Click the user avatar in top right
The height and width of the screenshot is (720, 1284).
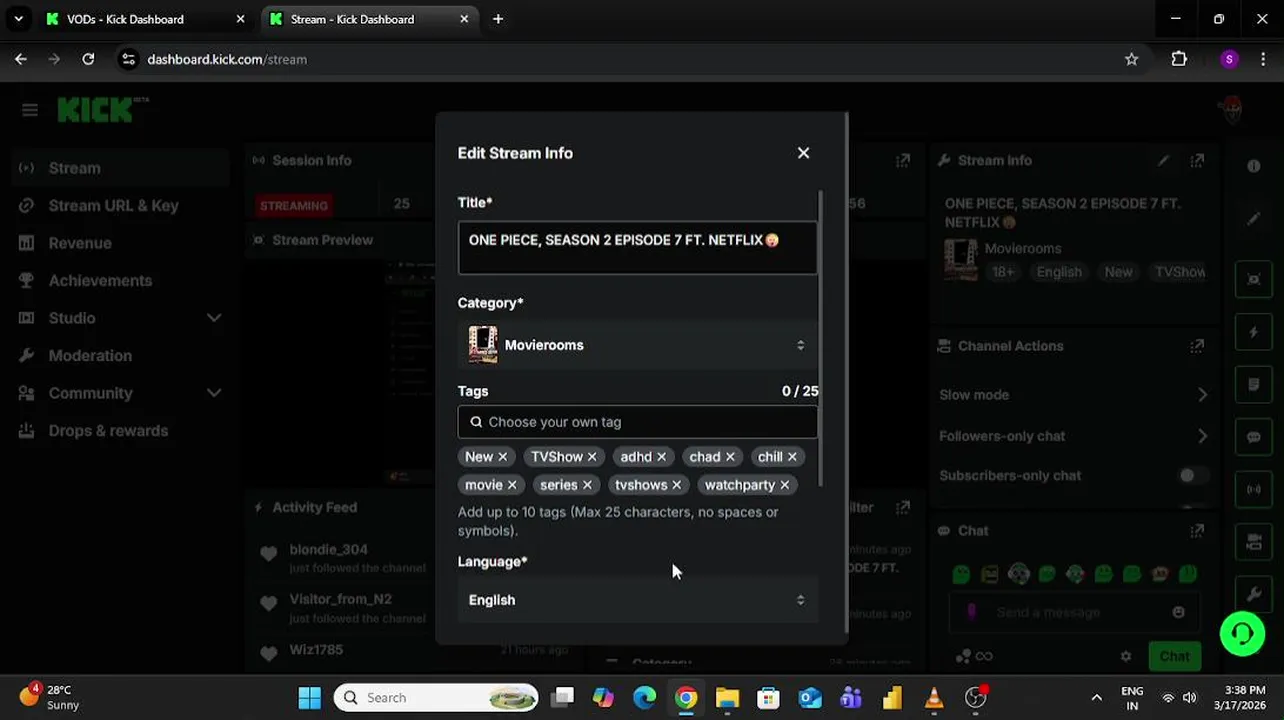(1232, 108)
